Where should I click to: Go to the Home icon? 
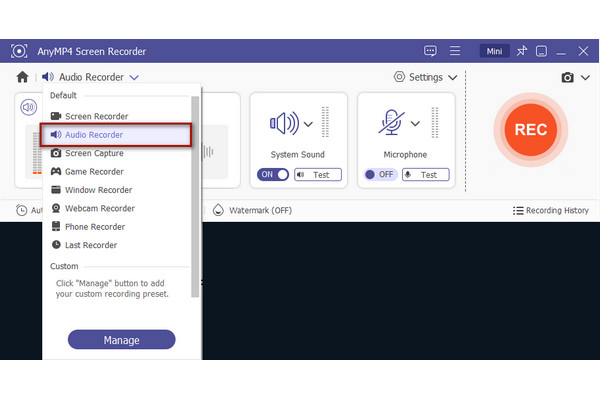(x=23, y=77)
